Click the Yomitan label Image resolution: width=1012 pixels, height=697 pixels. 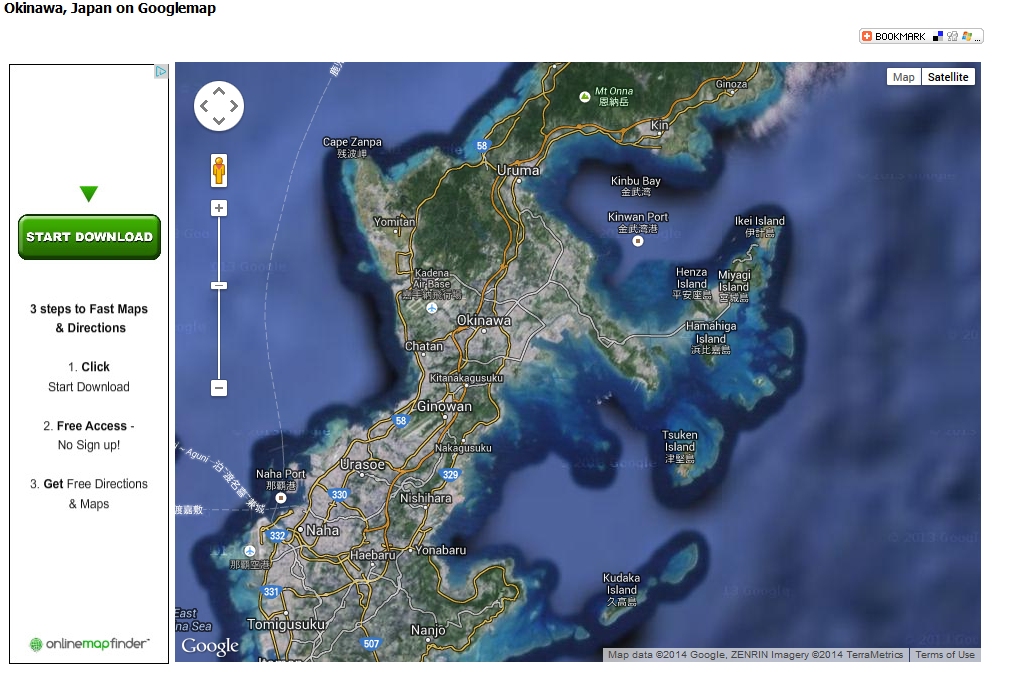pos(394,221)
